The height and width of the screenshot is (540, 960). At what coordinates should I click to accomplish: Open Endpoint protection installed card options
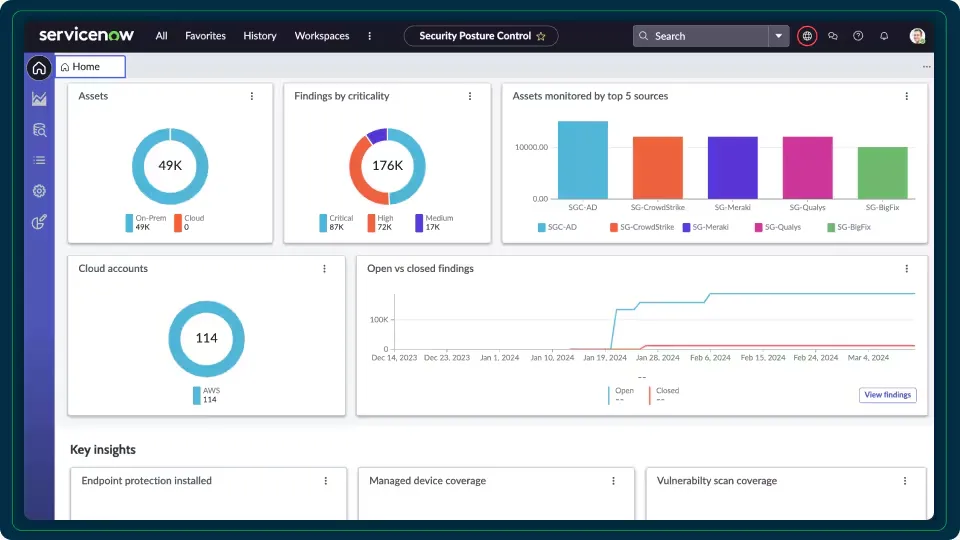(x=326, y=481)
